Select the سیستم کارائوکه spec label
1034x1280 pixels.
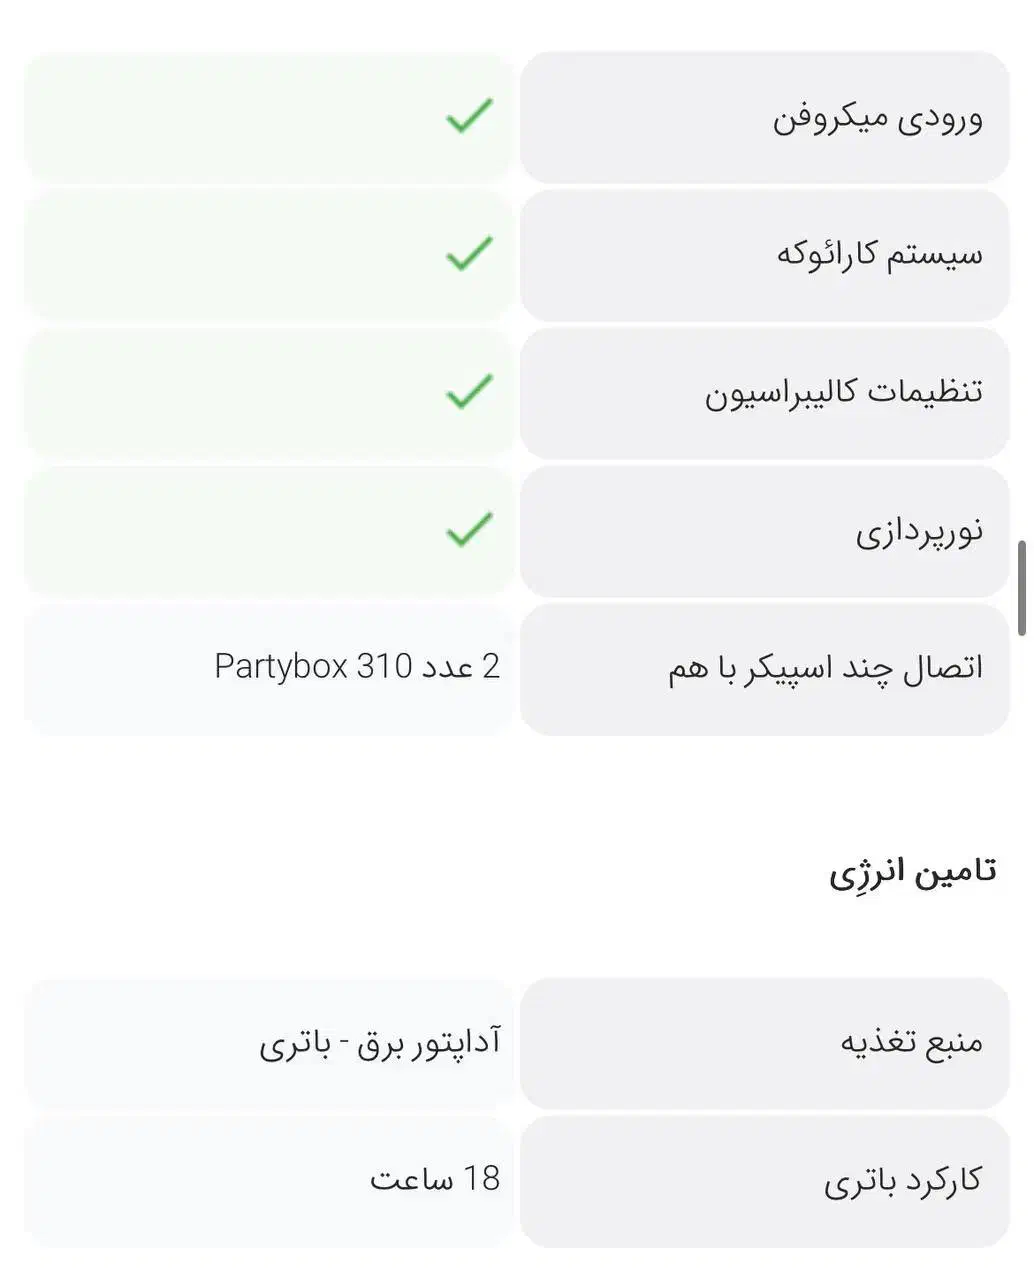coord(879,255)
